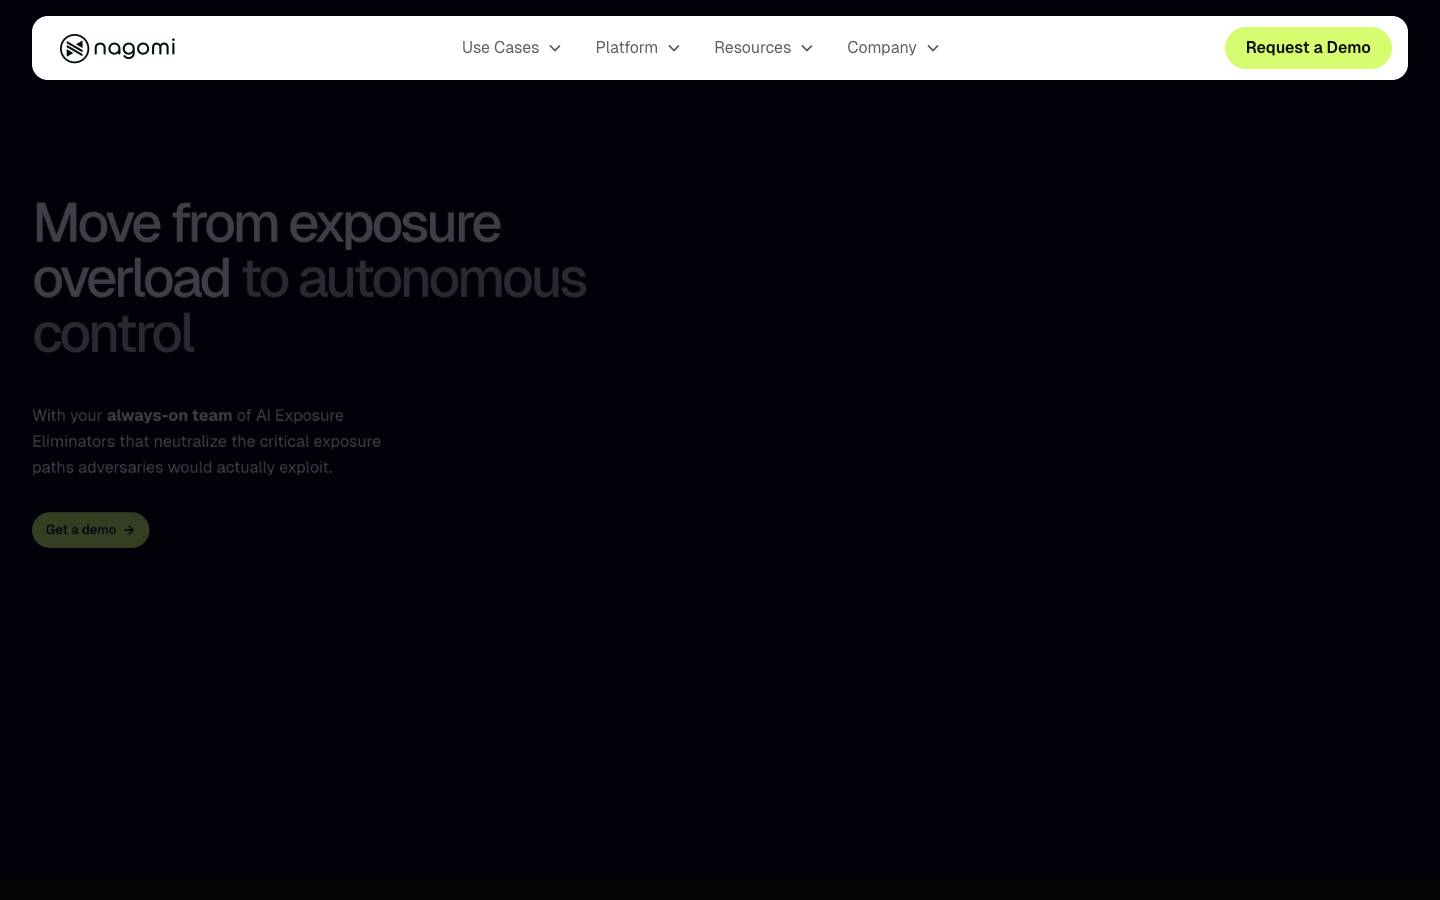Open the Platform menu
The image size is (1440, 900).
[626, 48]
